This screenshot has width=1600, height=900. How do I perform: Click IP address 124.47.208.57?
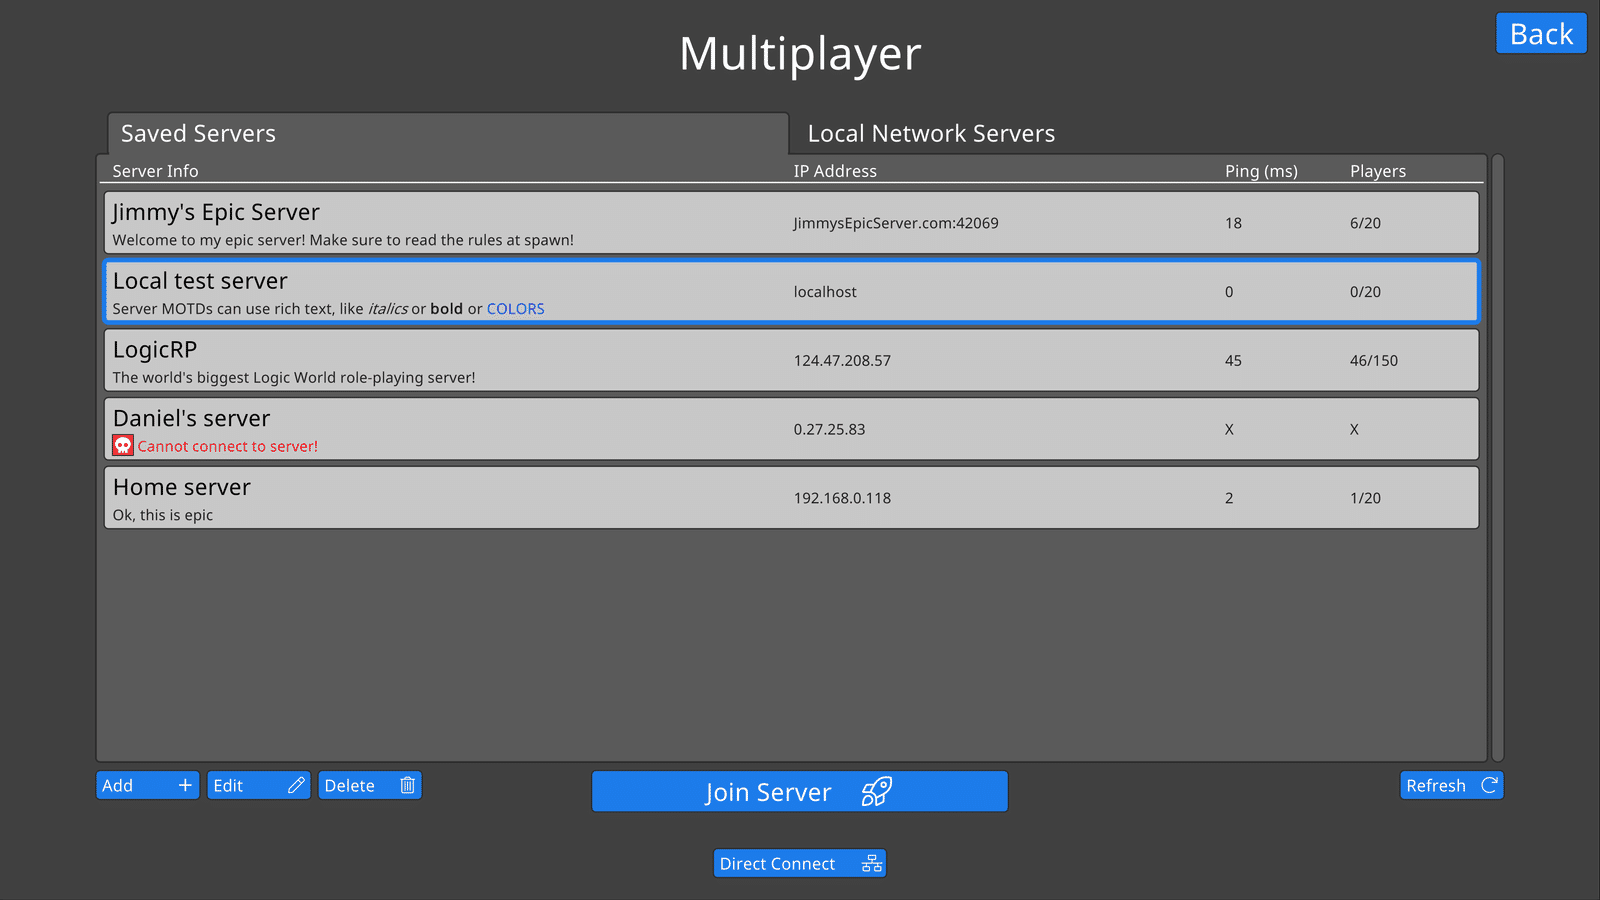coord(842,361)
